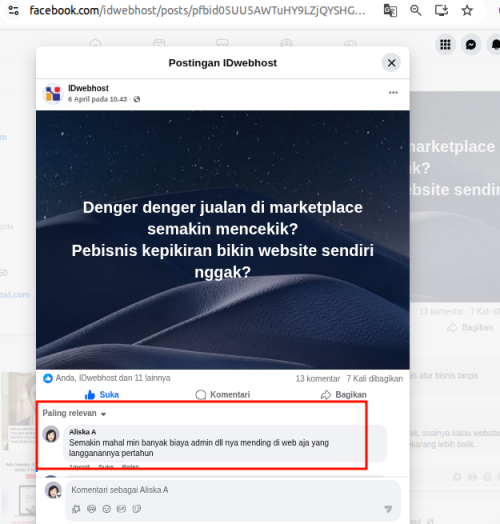This screenshot has height=524, width=500.
Task: Click the public globe audience icon
Action: tap(137, 99)
